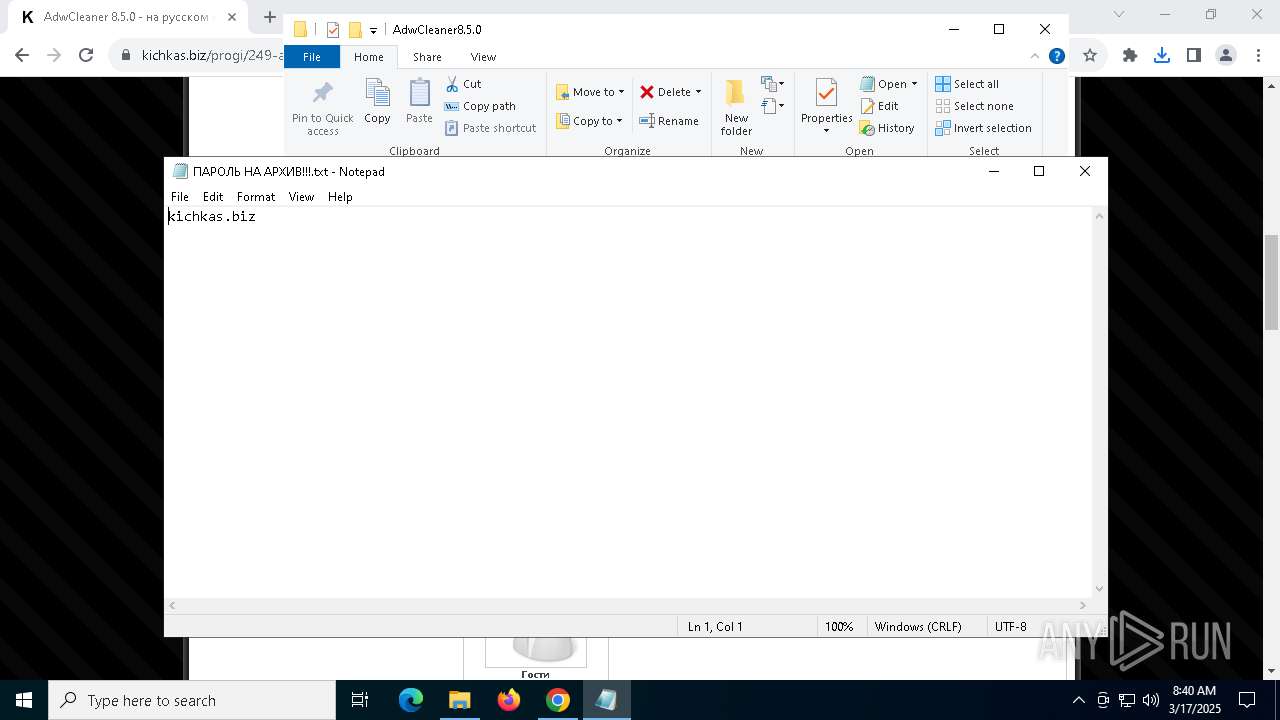Image resolution: width=1280 pixels, height=720 pixels.
Task: Collapse the Explorer ribbon with the chevron
Action: [x=1035, y=56]
